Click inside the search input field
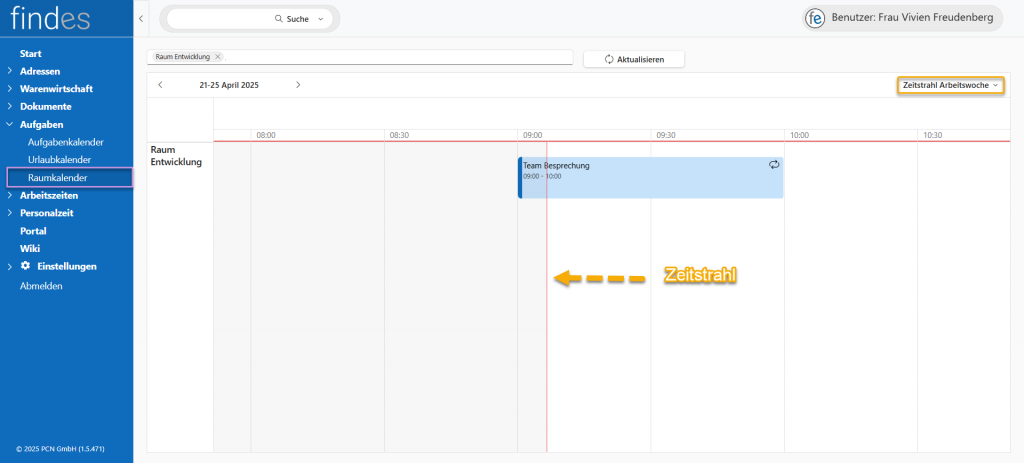Viewport: 1024px width, 463px height. (x=220, y=19)
